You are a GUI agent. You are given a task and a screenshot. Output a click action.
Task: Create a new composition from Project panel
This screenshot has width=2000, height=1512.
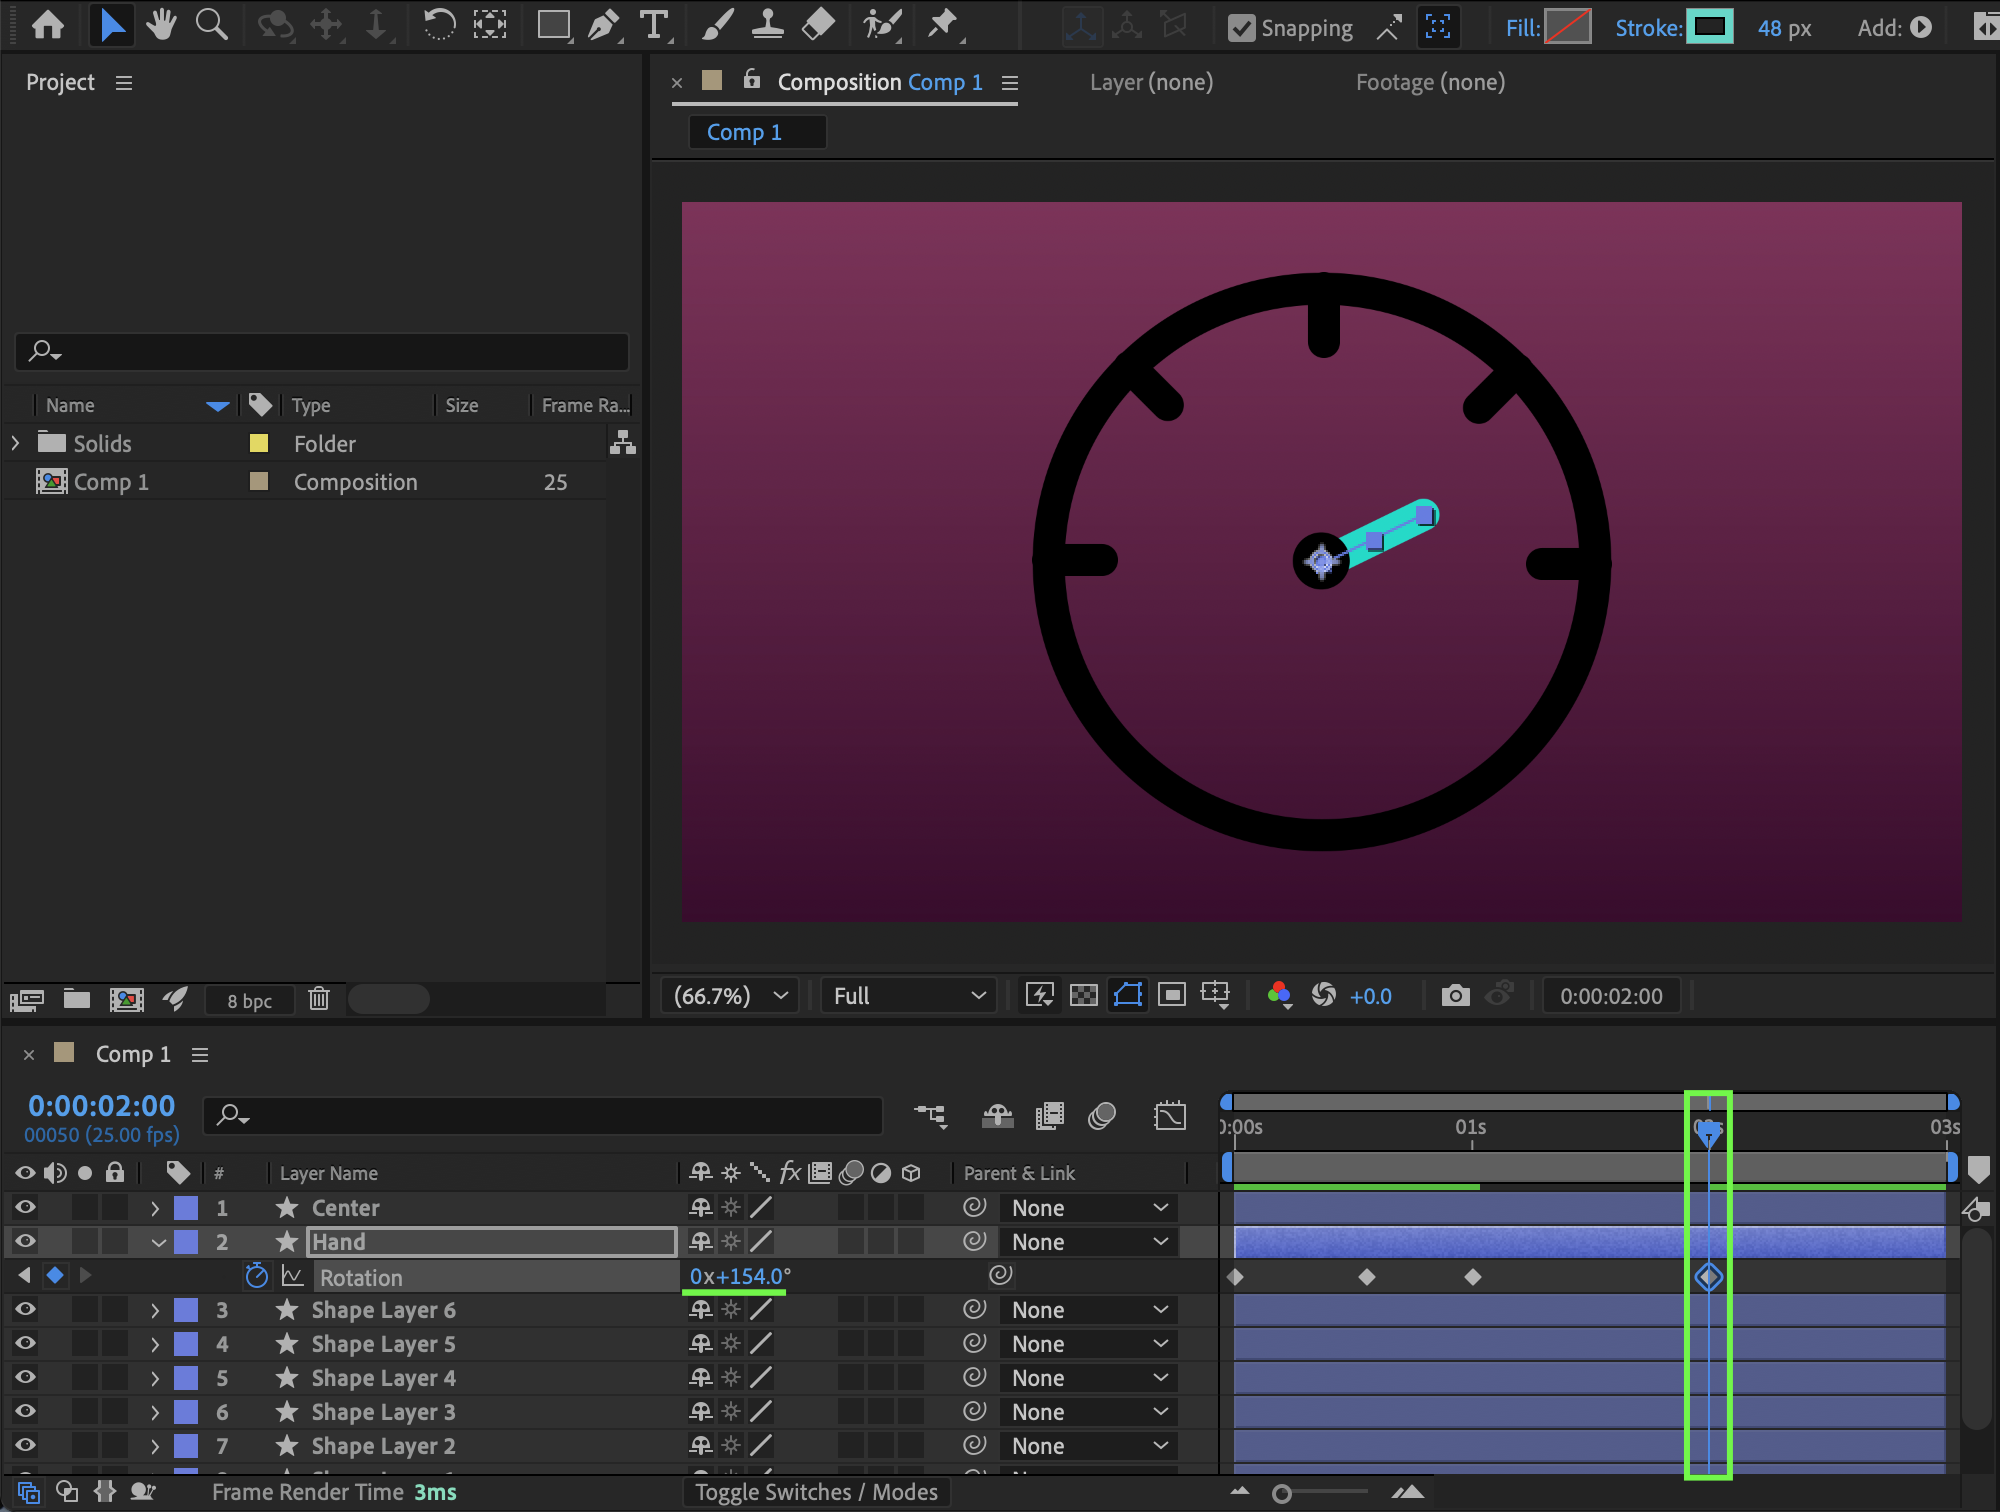coord(126,999)
